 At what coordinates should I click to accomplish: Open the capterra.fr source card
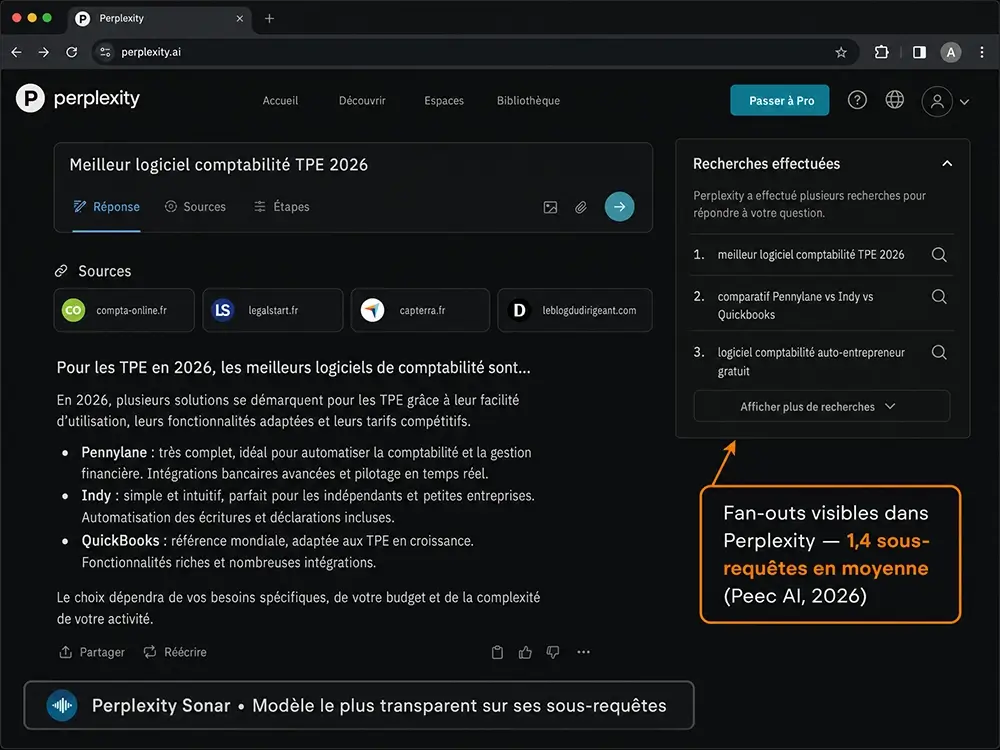point(420,311)
